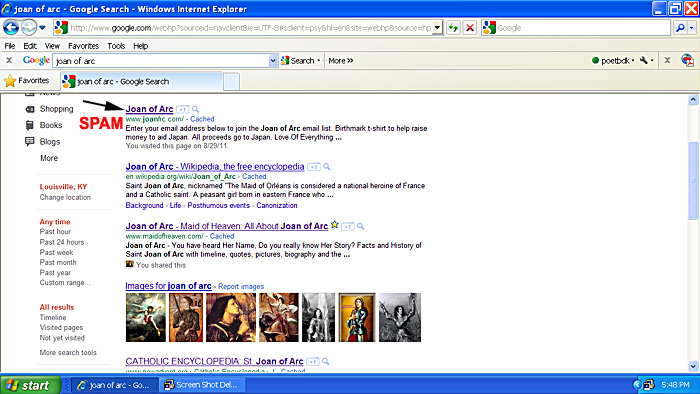Expand More search tools
The image size is (700, 394).
coord(68,353)
